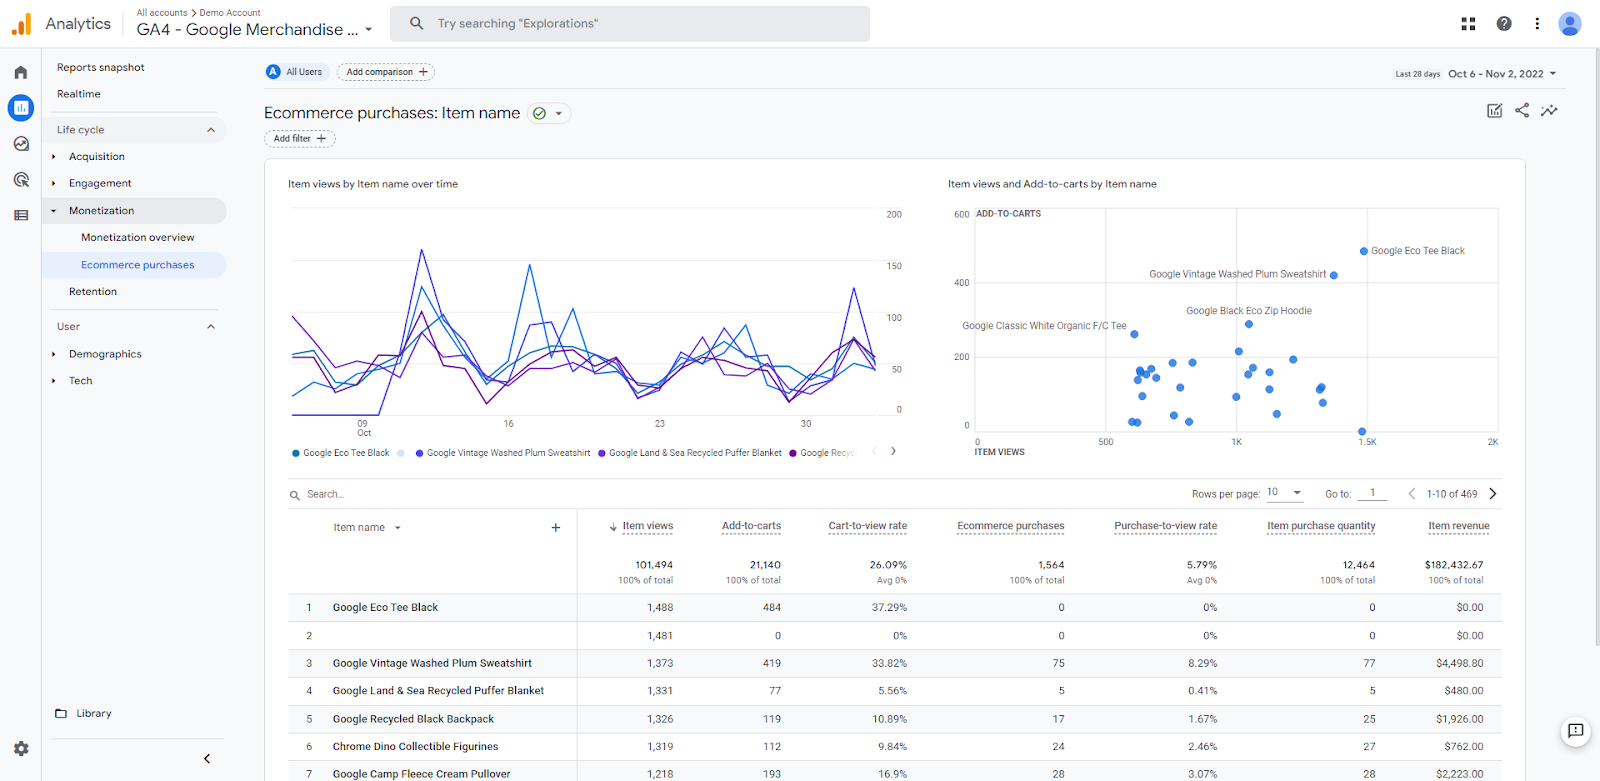Open the Library

pos(93,714)
